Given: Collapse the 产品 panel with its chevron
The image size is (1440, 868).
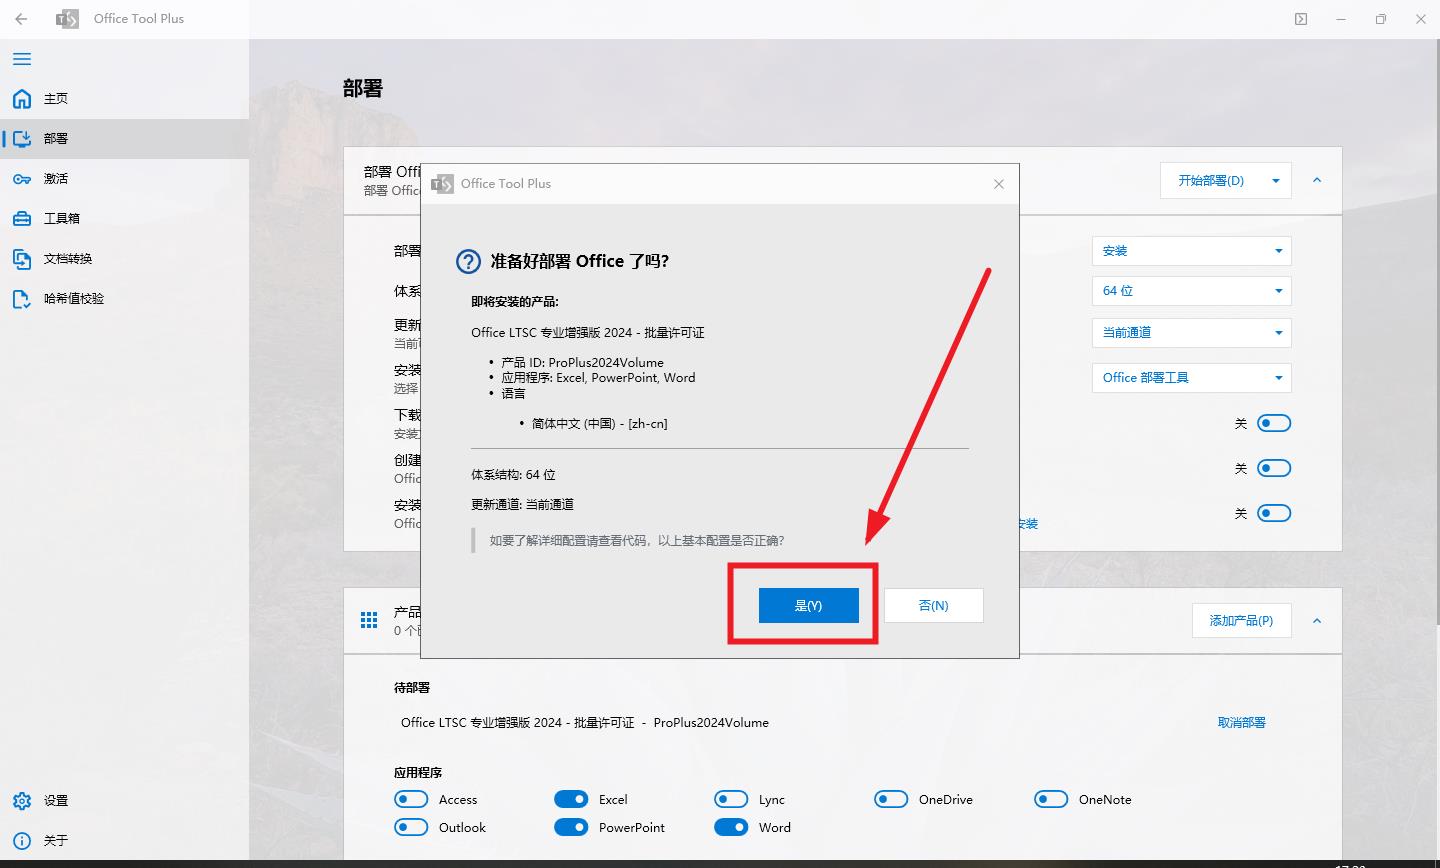Looking at the screenshot, I should [x=1317, y=620].
